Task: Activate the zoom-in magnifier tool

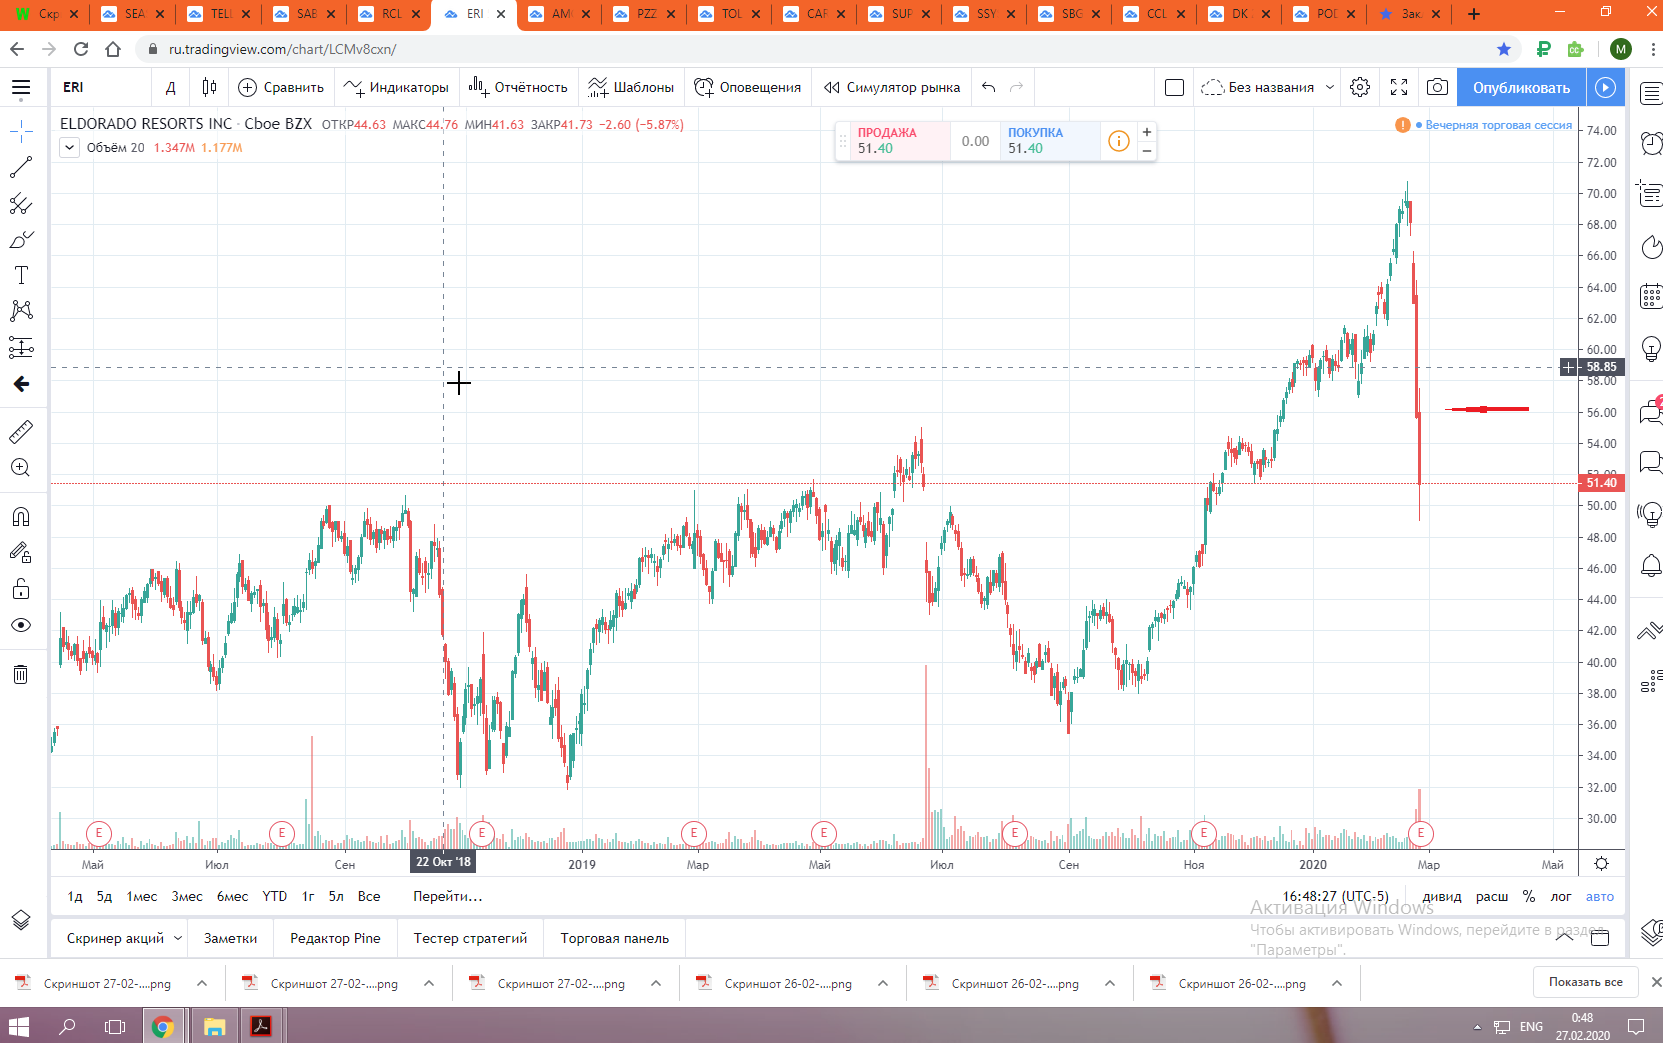Action: point(21,468)
